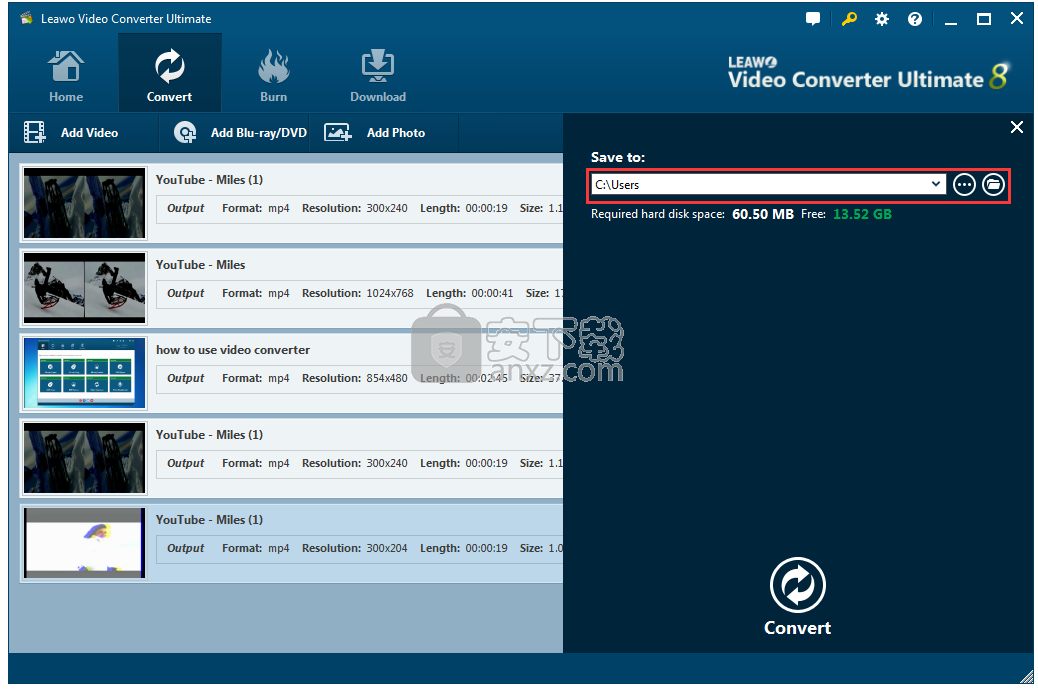Image resolution: width=1038 pixels, height=690 pixels.
Task: Open the help question mark icon
Action: tap(915, 19)
